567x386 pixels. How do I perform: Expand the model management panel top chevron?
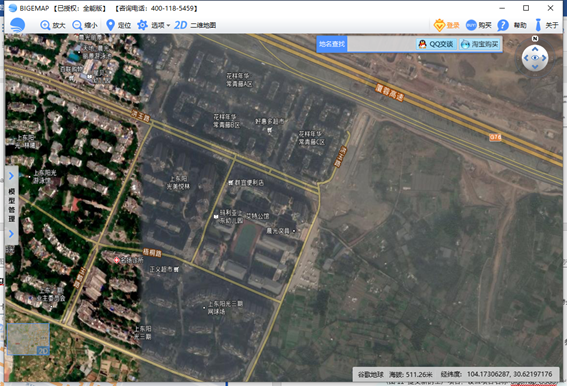click(11, 176)
